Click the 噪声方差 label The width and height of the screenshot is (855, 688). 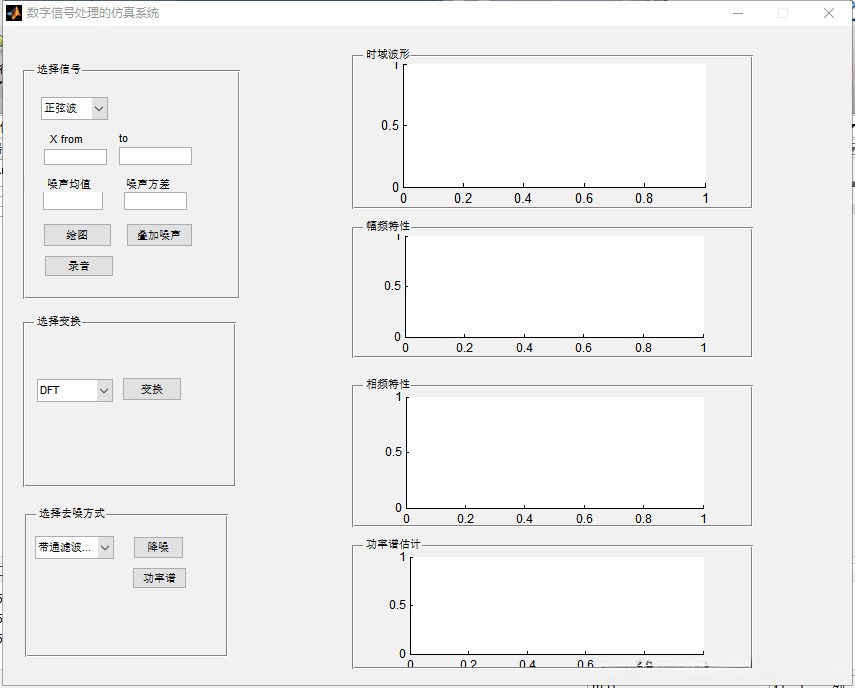point(148,184)
